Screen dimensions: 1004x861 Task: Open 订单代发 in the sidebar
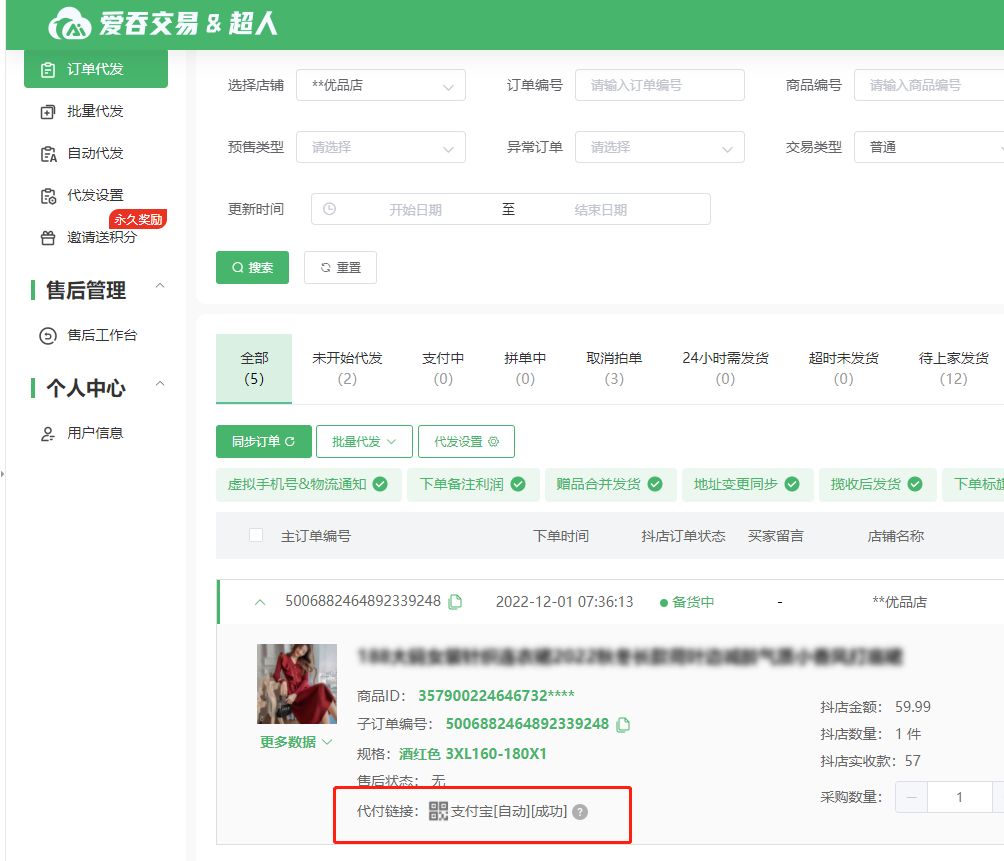pos(96,69)
